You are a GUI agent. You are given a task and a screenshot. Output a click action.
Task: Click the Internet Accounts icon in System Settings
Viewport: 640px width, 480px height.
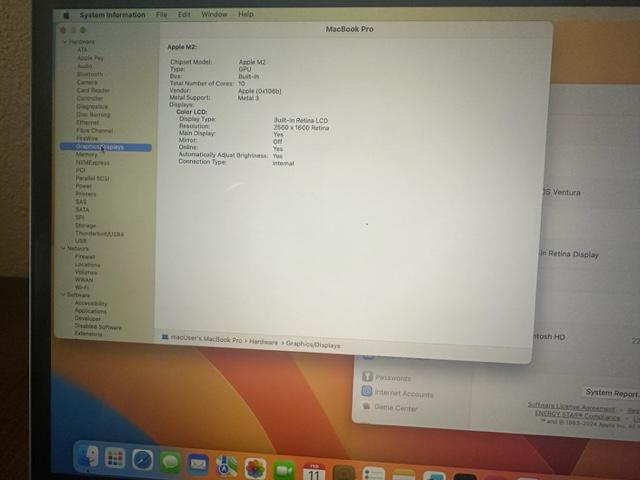tap(367, 391)
